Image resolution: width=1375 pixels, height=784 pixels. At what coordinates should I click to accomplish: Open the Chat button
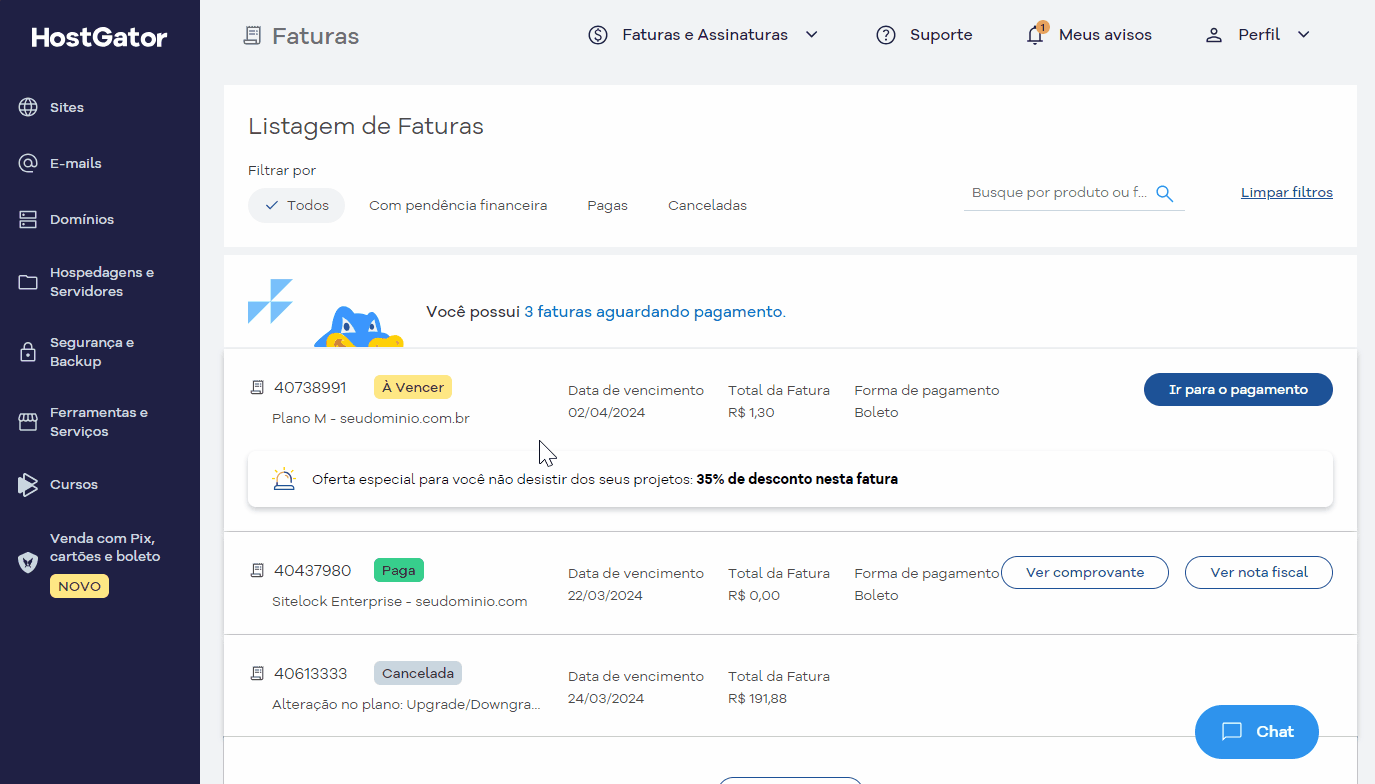1257,732
